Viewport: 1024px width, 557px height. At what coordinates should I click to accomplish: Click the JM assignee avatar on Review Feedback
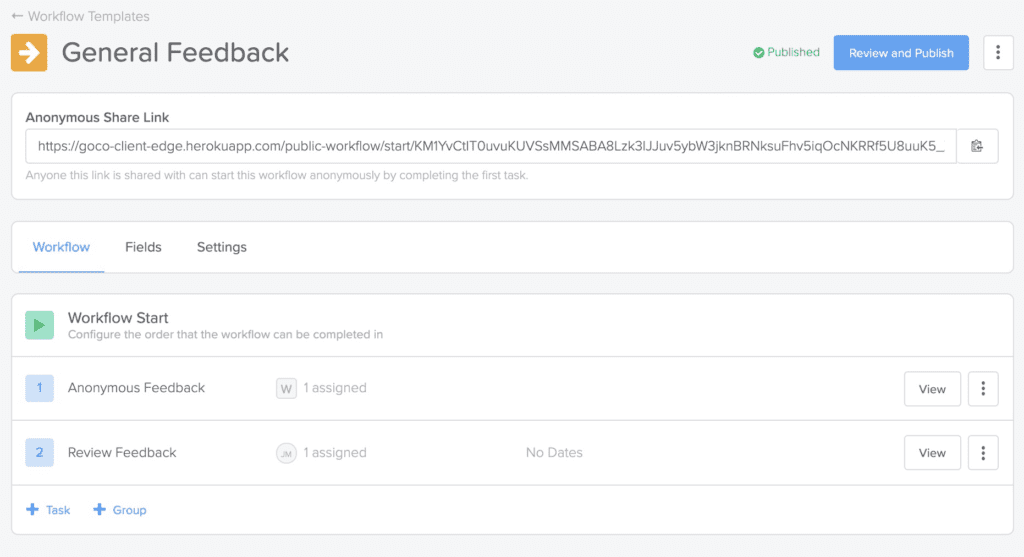287,453
